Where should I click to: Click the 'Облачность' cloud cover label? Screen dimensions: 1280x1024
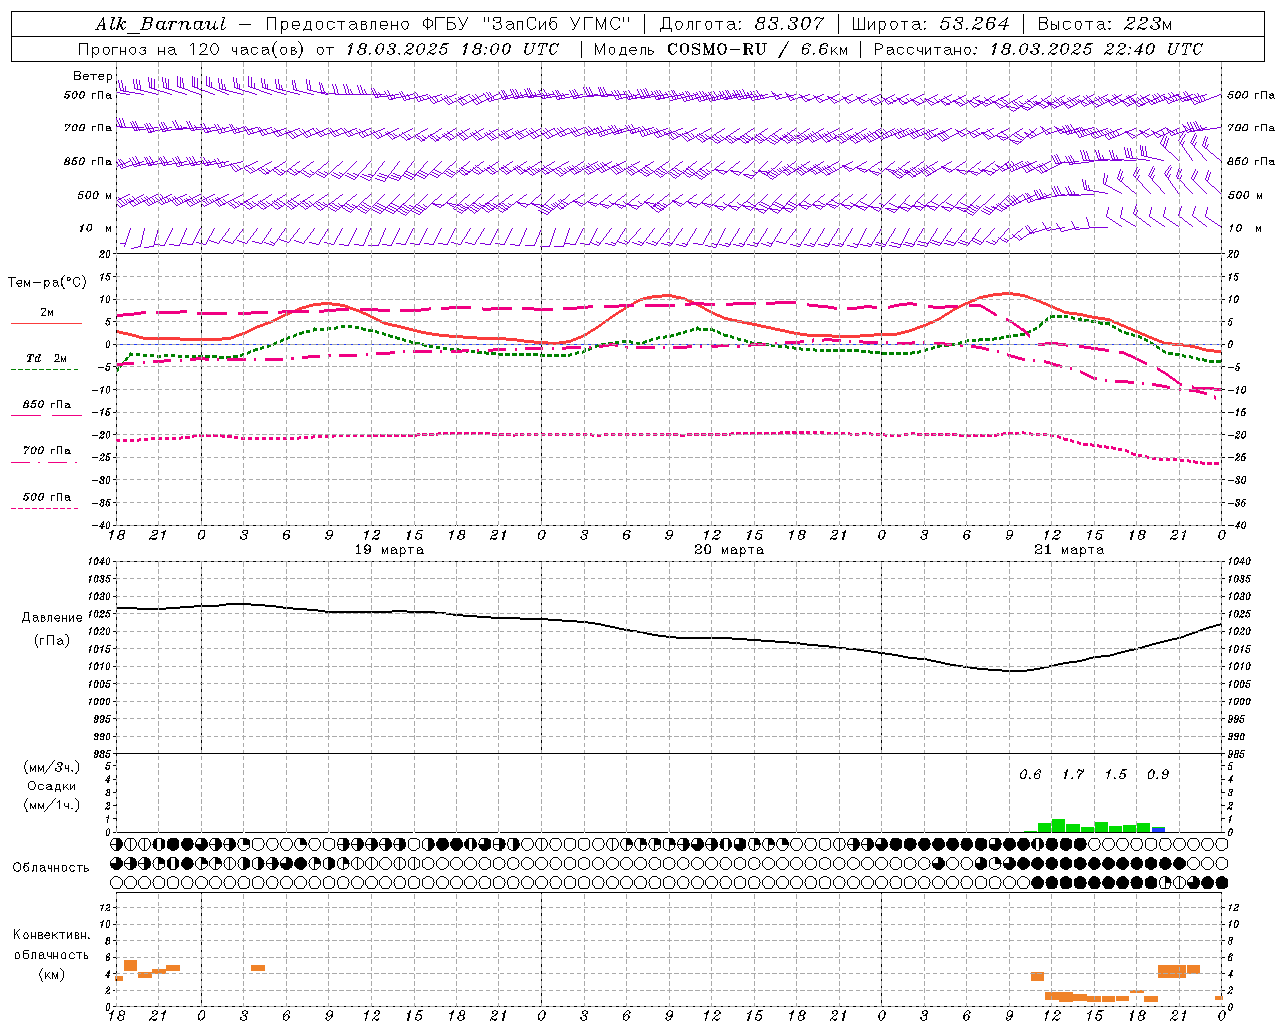pos(51,867)
